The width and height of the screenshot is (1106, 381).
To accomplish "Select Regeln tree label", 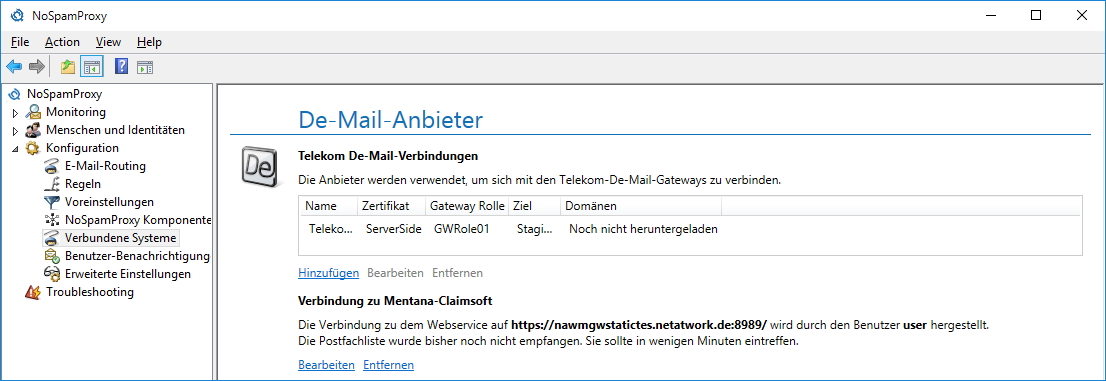I will 83,184.
